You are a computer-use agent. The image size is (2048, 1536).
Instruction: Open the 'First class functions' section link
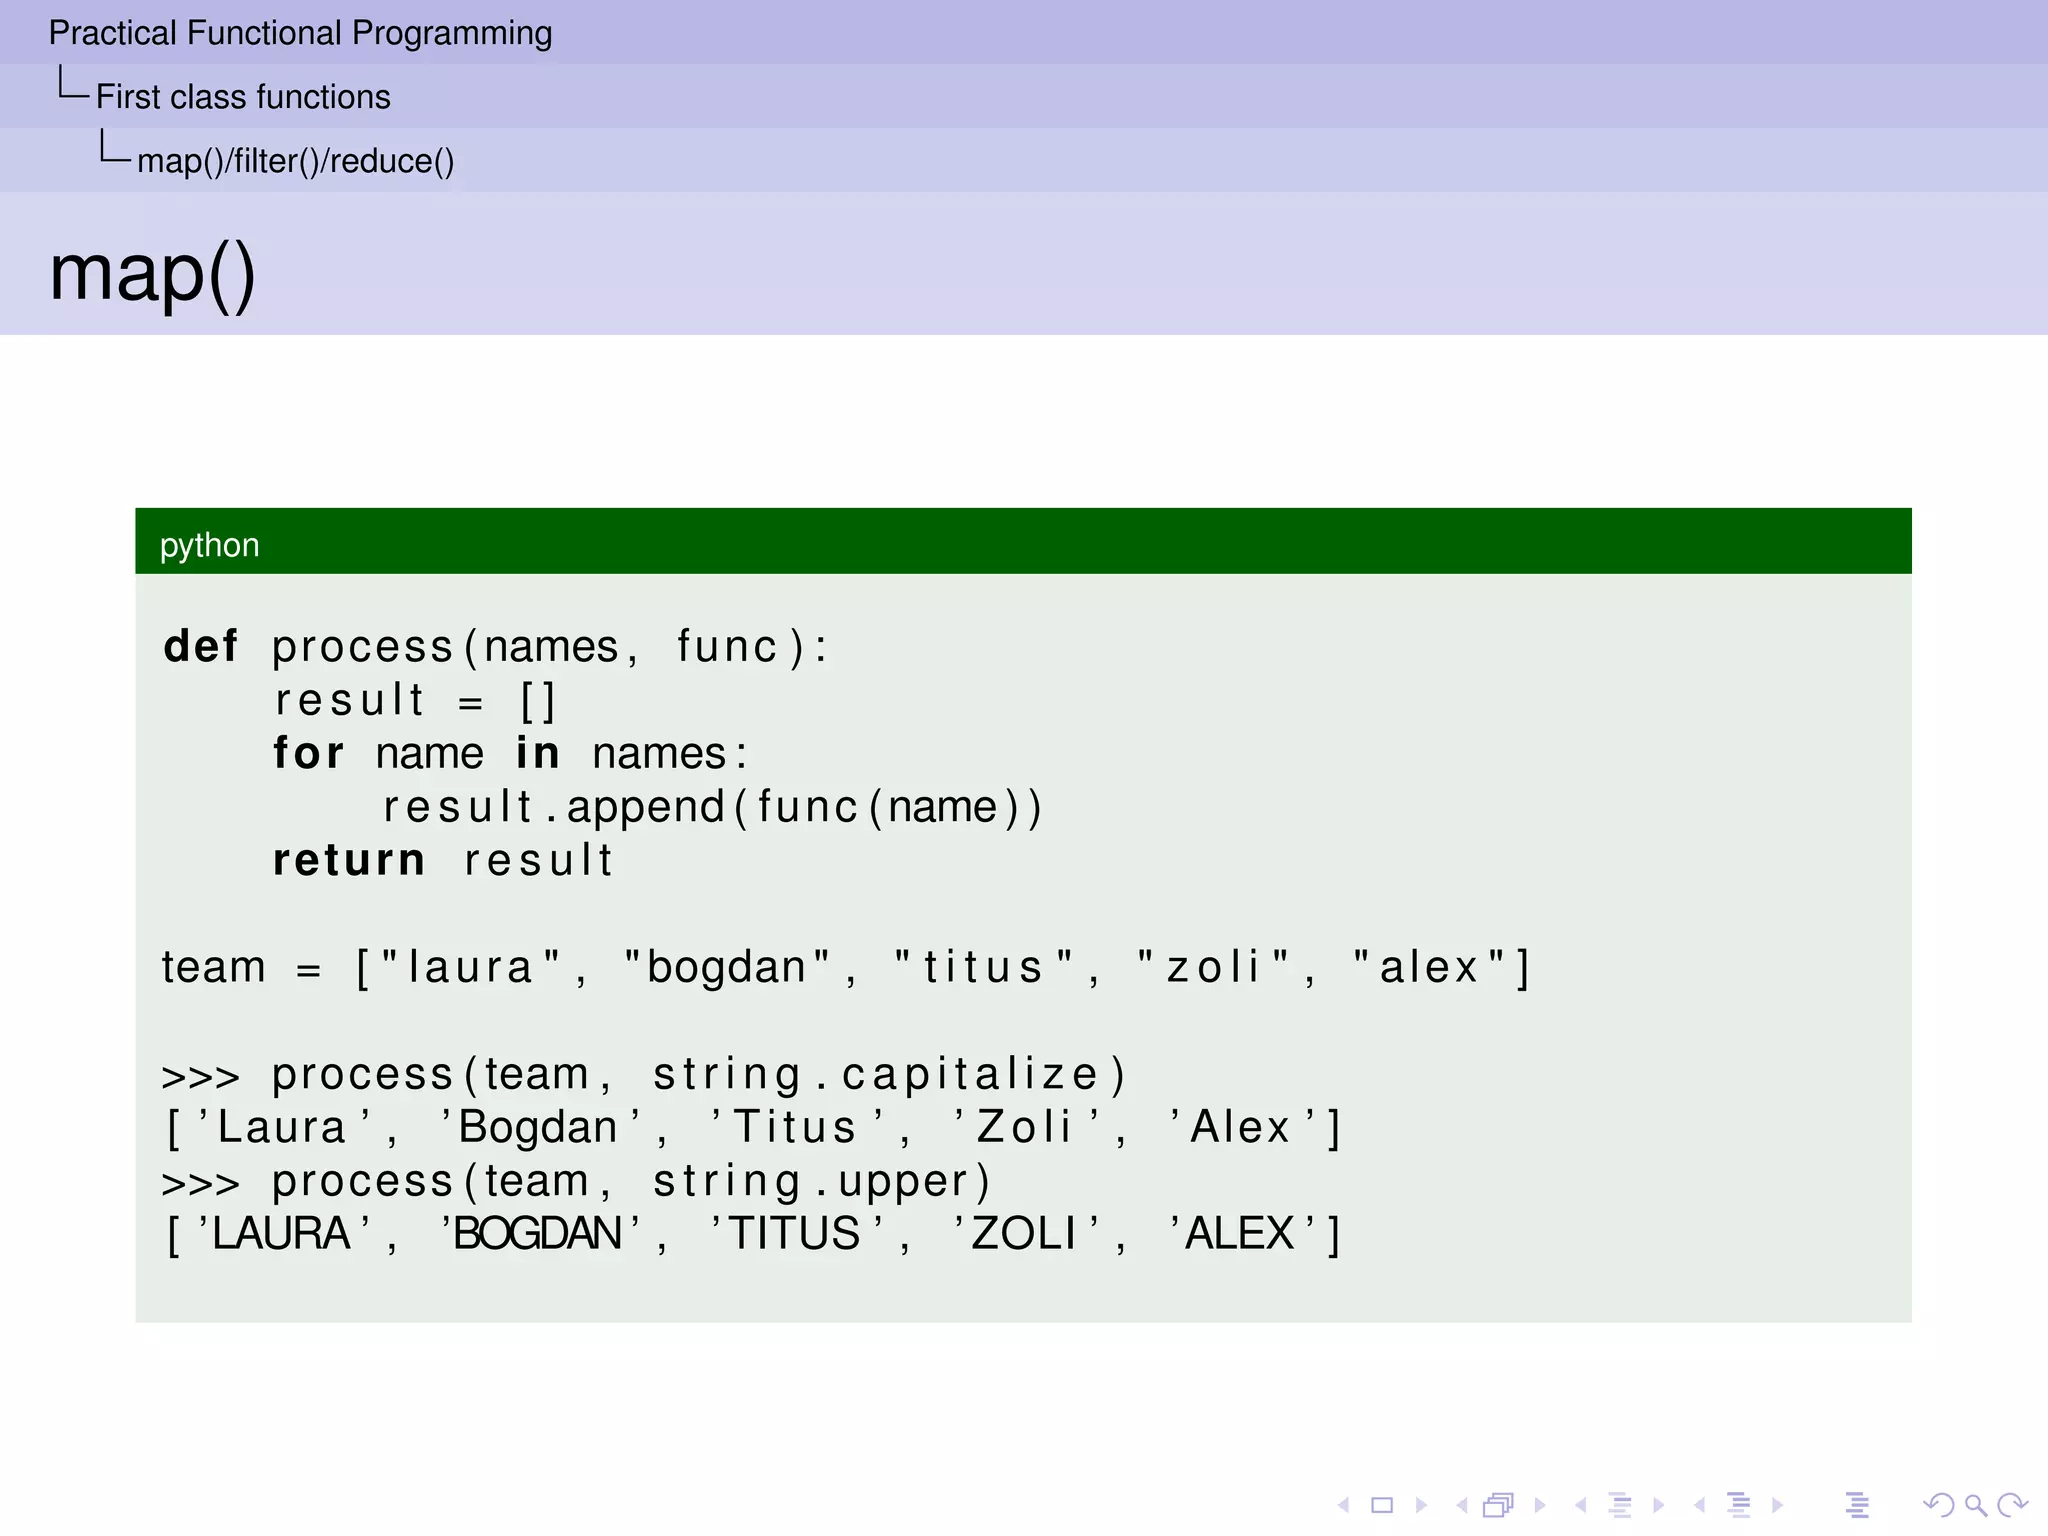click(x=243, y=97)
